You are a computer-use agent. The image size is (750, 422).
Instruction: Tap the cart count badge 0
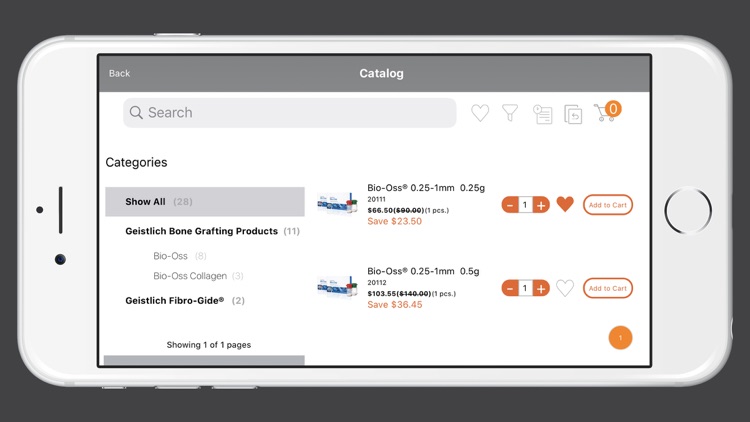pos(613,109)
